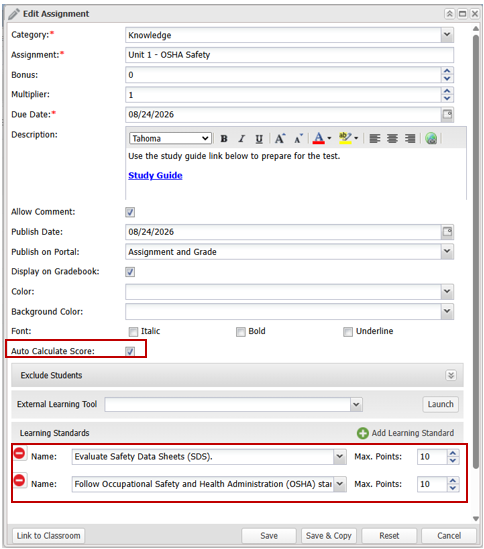Expand the Publish on Portal dropdown

click(447, 251)
